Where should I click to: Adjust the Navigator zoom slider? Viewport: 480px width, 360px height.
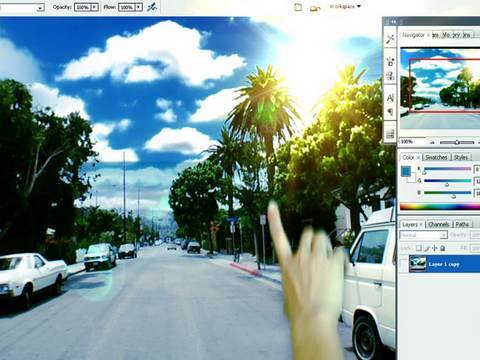457,142
